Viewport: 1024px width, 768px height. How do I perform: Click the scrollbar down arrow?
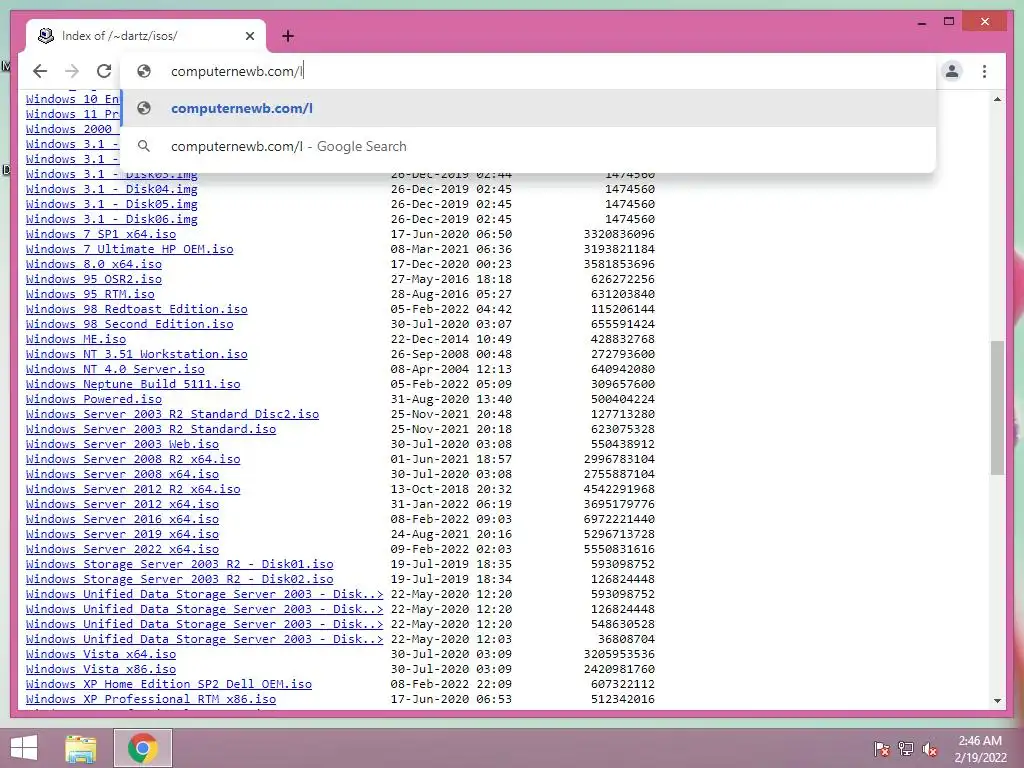[x=997, y=701]
